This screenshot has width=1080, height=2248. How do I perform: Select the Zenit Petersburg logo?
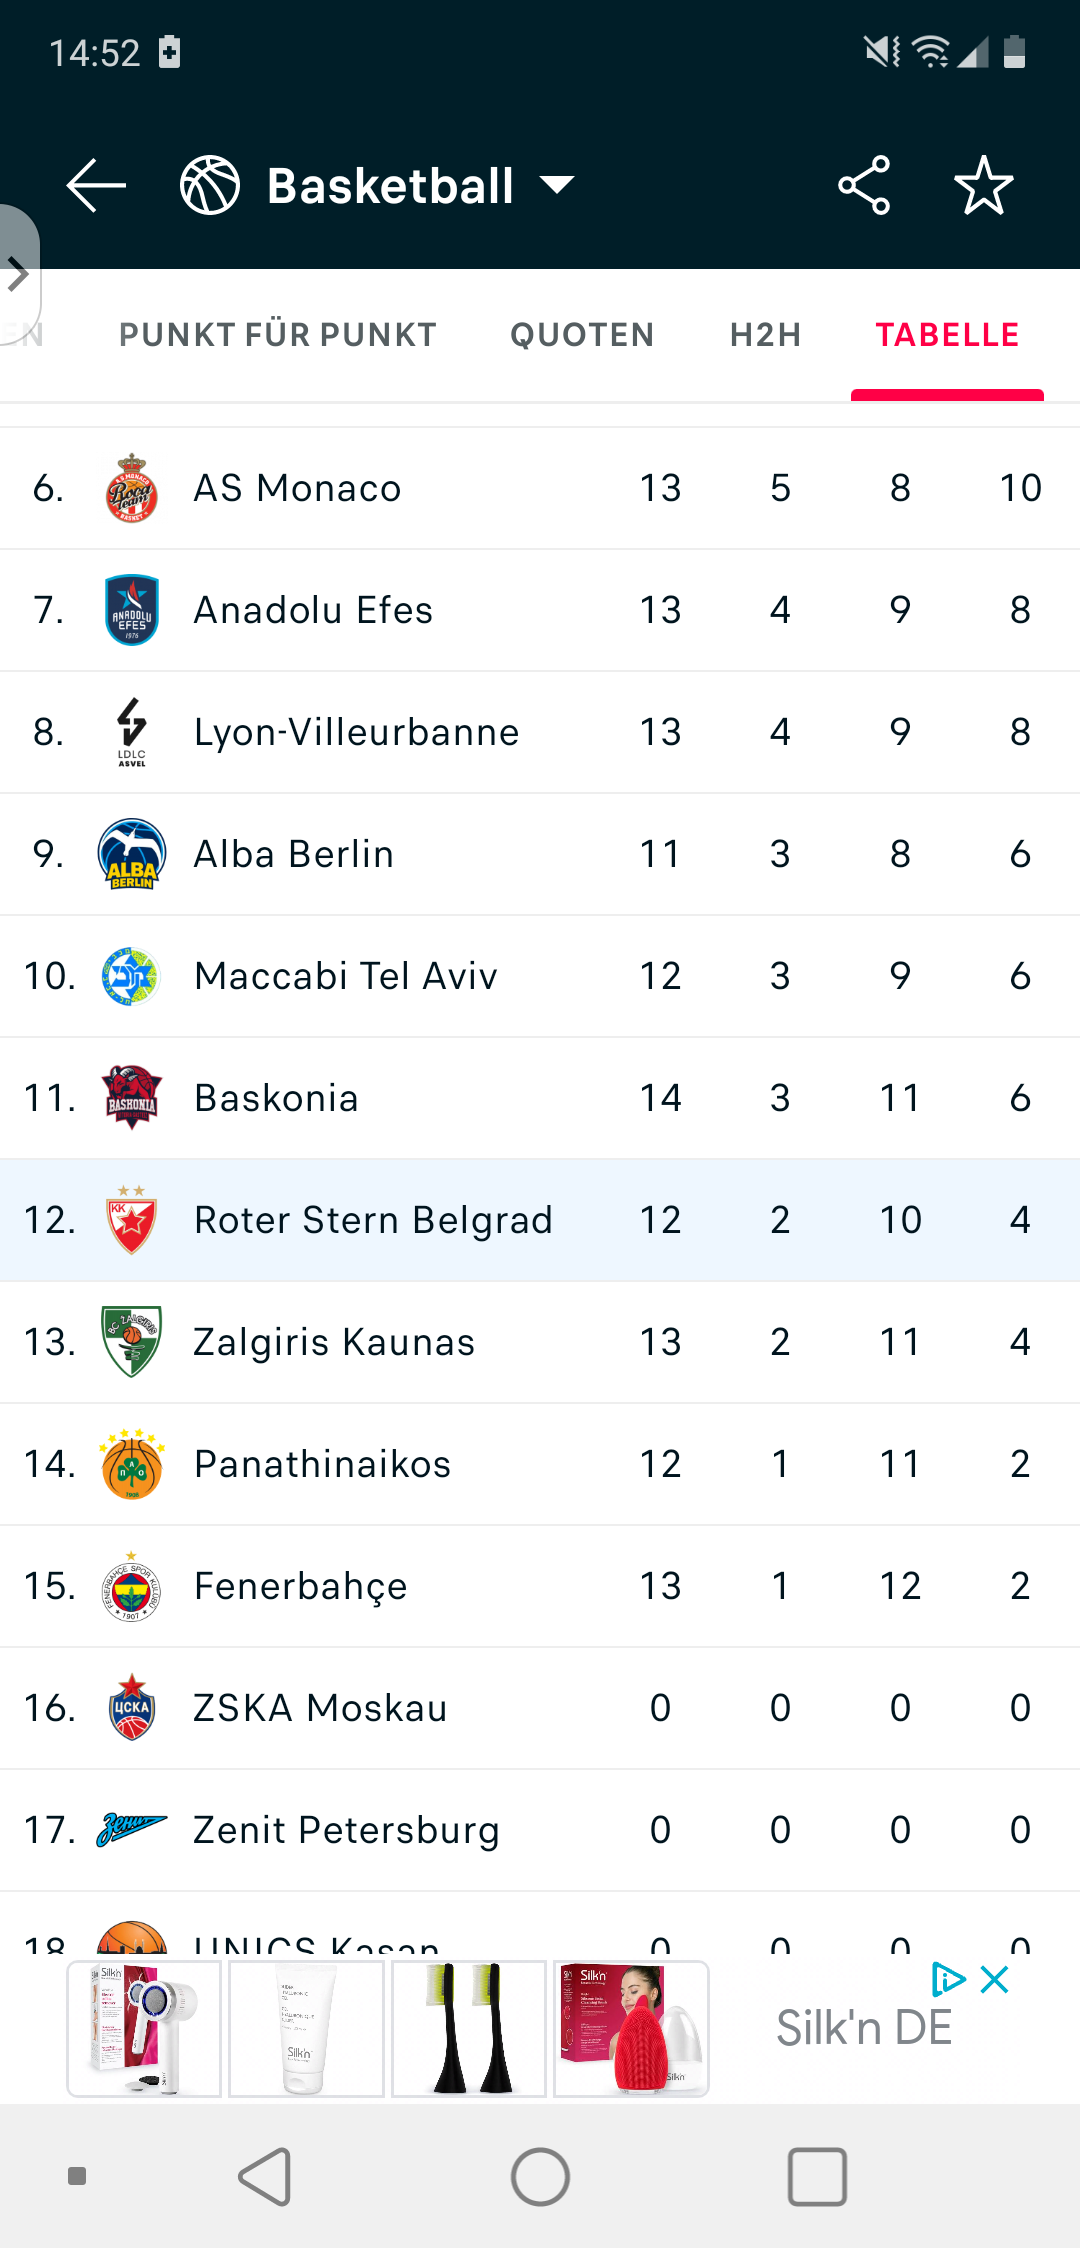click(x=132, y=1830)
